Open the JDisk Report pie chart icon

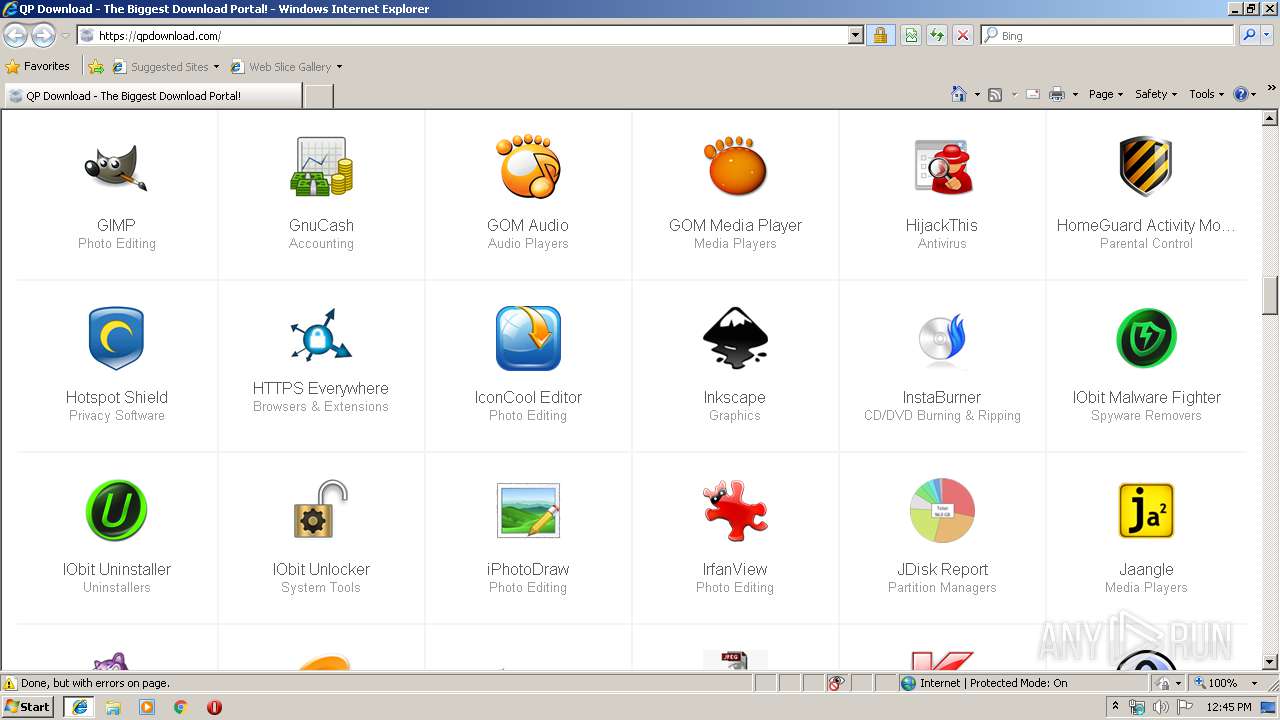tap(942, 511)
